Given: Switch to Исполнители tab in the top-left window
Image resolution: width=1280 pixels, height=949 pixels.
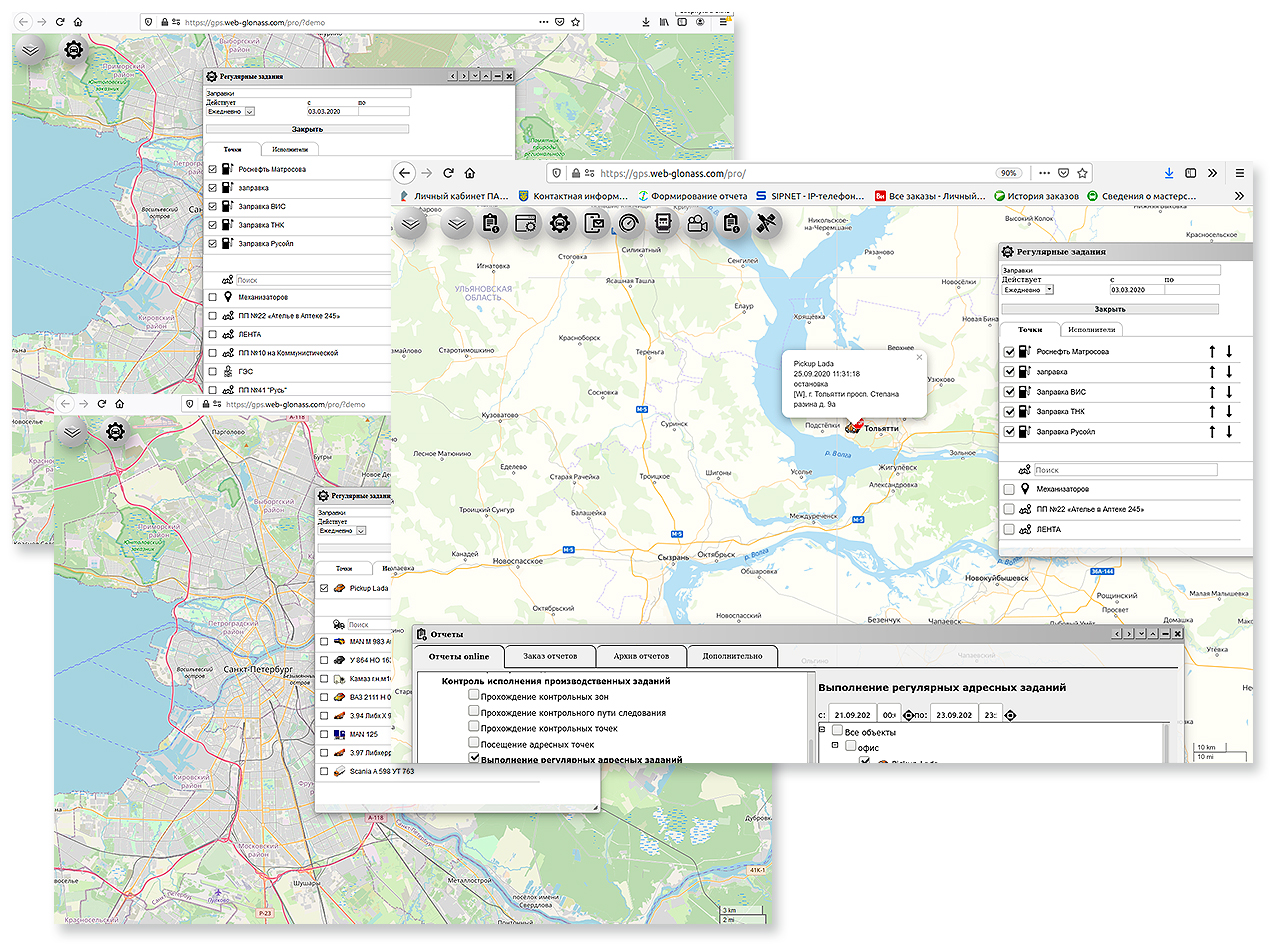Looking at the screenshot, I should point(289,149).
